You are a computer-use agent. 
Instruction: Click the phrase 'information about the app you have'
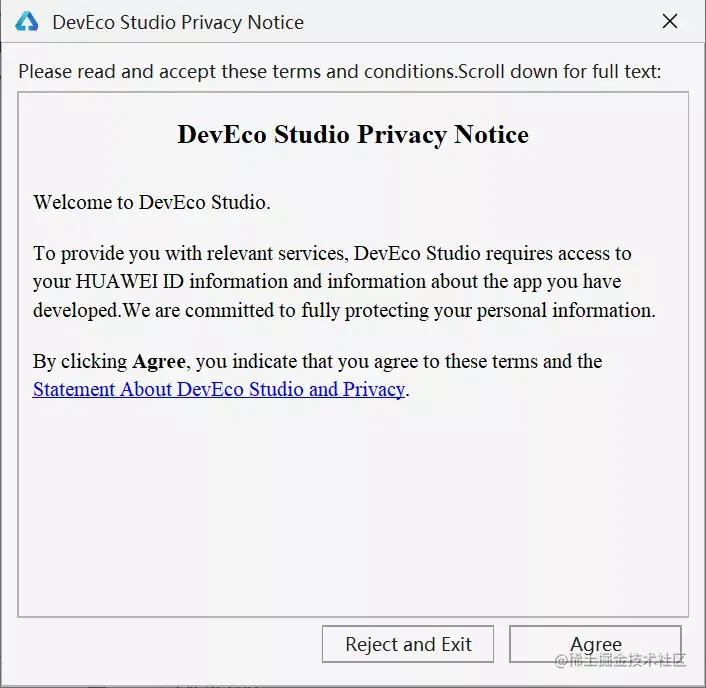pyautogui.click(x=474, y=281)
